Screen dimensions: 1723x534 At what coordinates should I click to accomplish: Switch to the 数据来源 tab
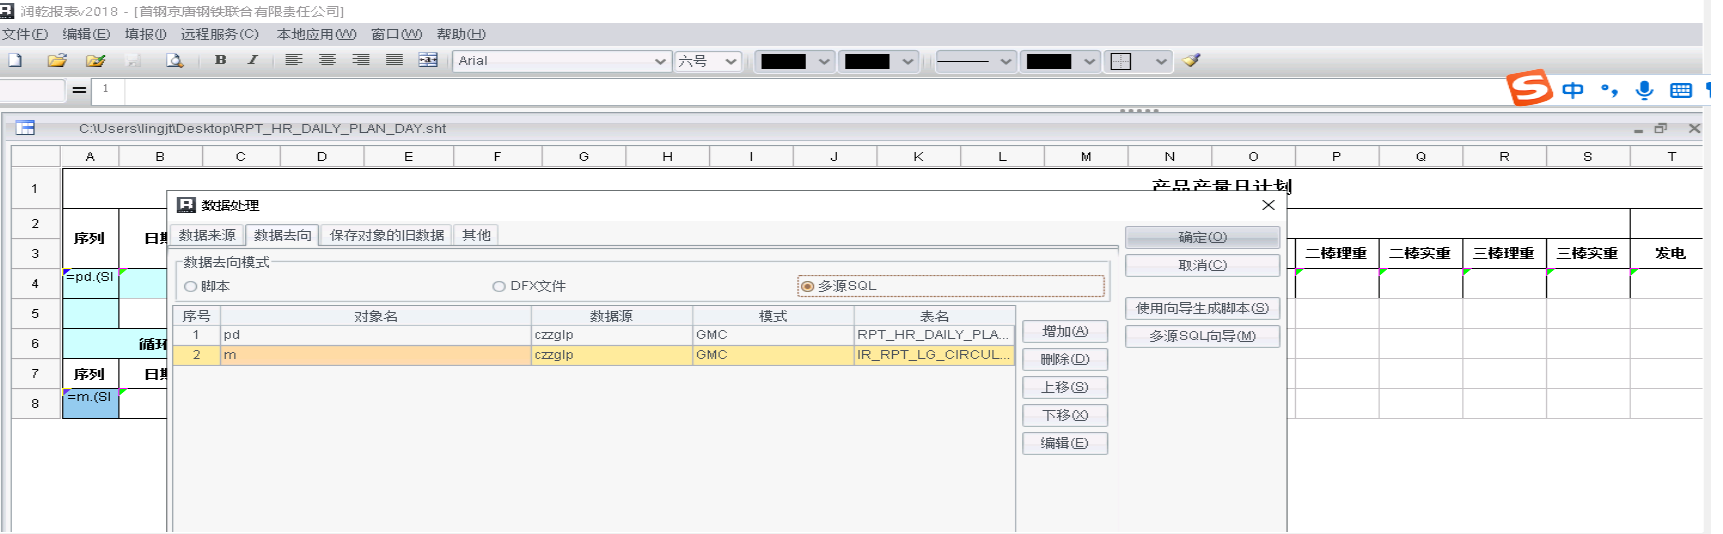point(207,236)
